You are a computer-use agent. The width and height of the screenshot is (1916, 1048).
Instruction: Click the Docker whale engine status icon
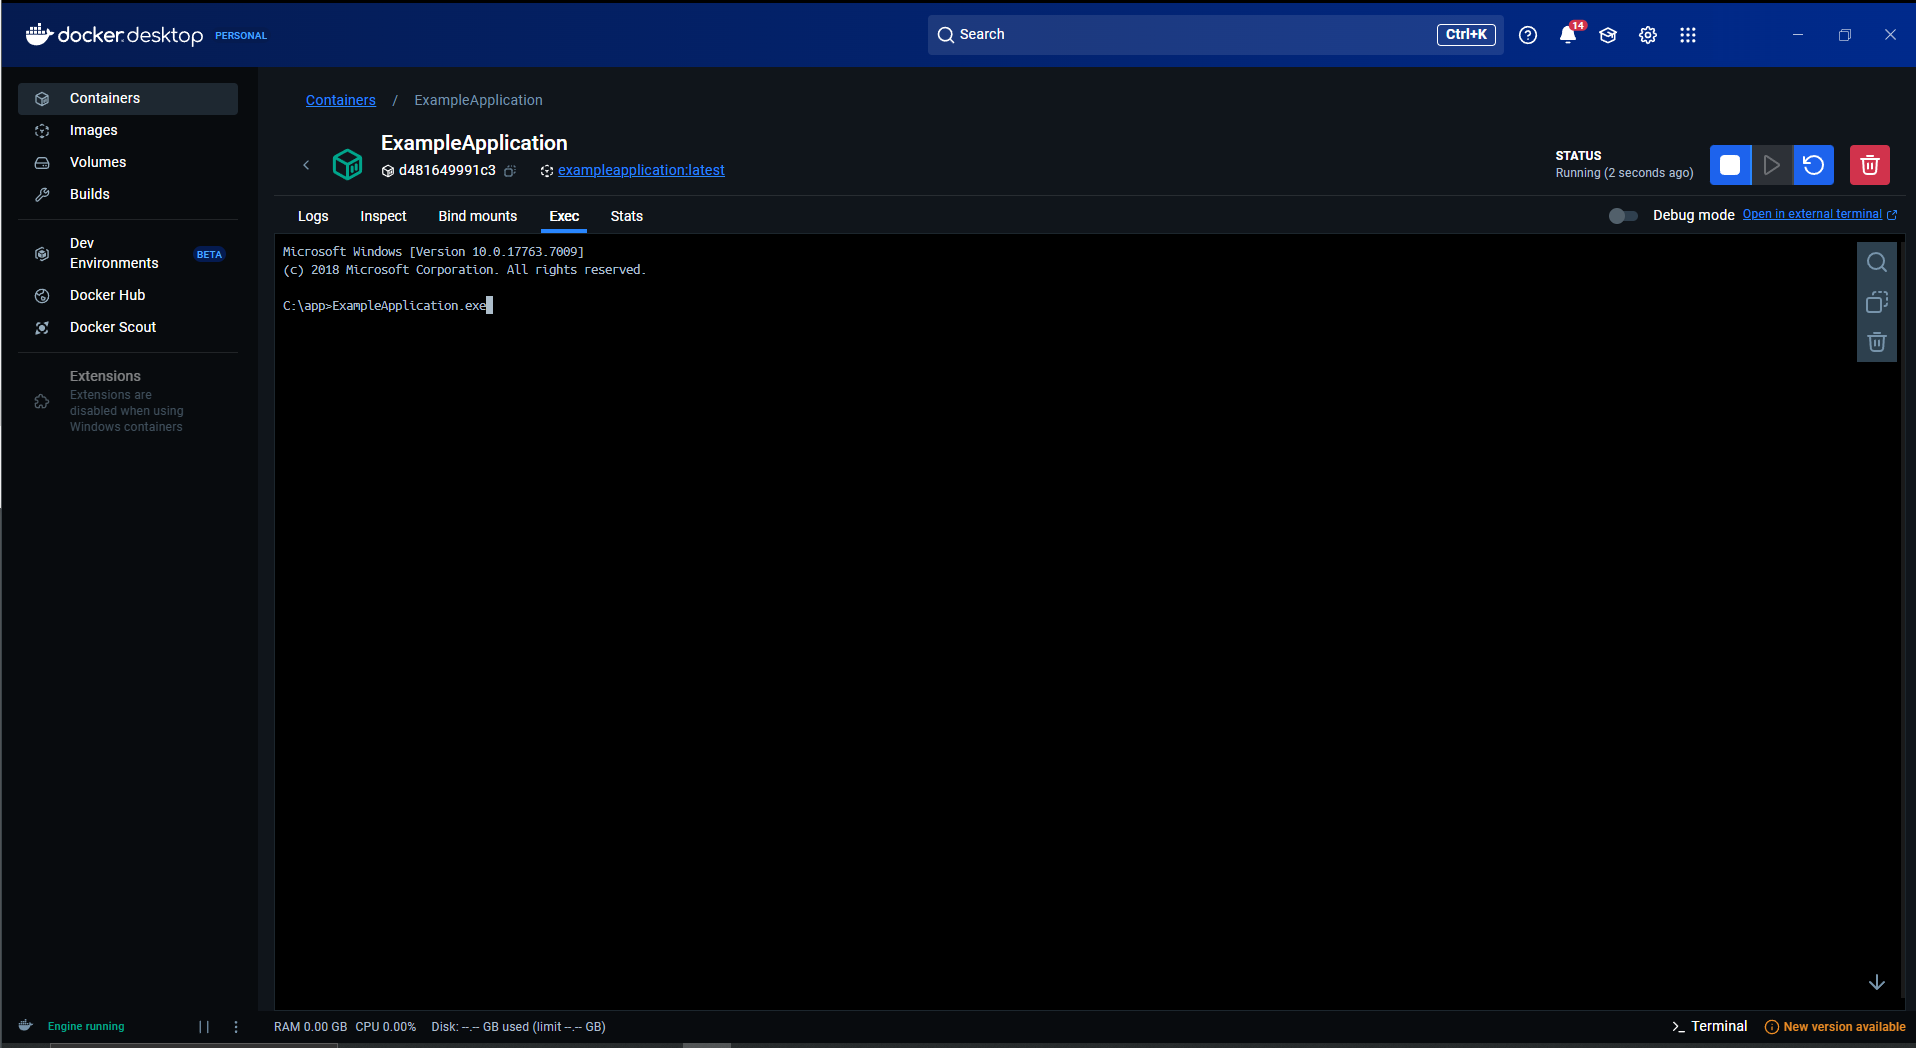(26, 1026)
